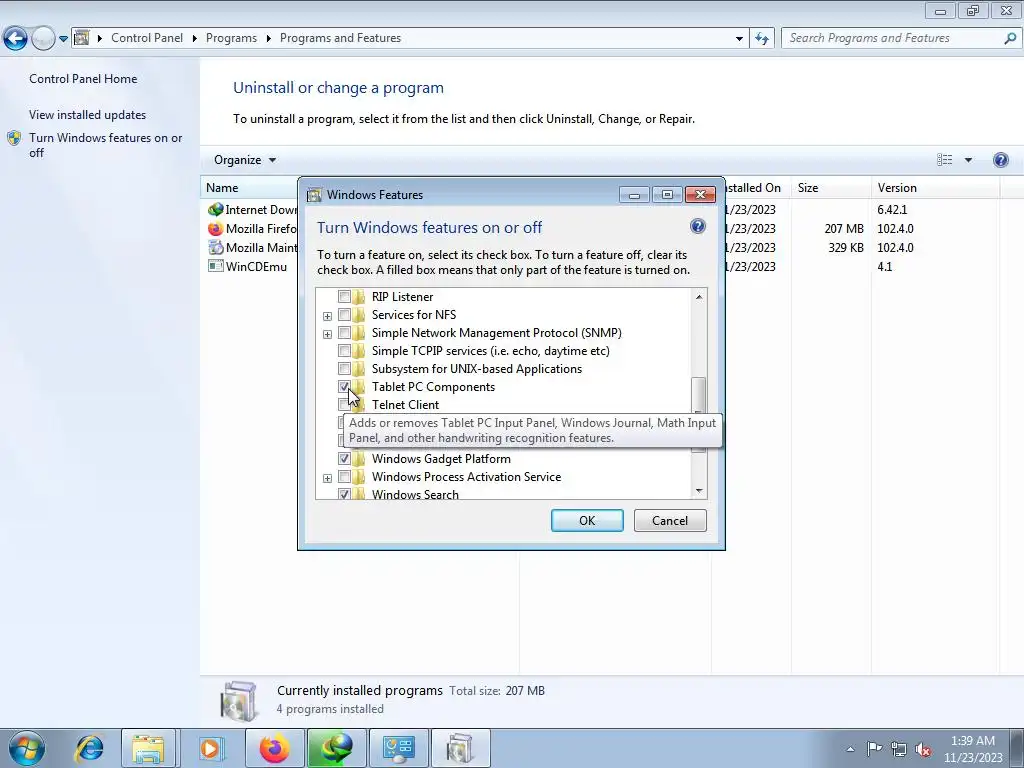1024x768 pixels.
Task: Switch to Control Panel taskbar button
Action: point(399,748)
